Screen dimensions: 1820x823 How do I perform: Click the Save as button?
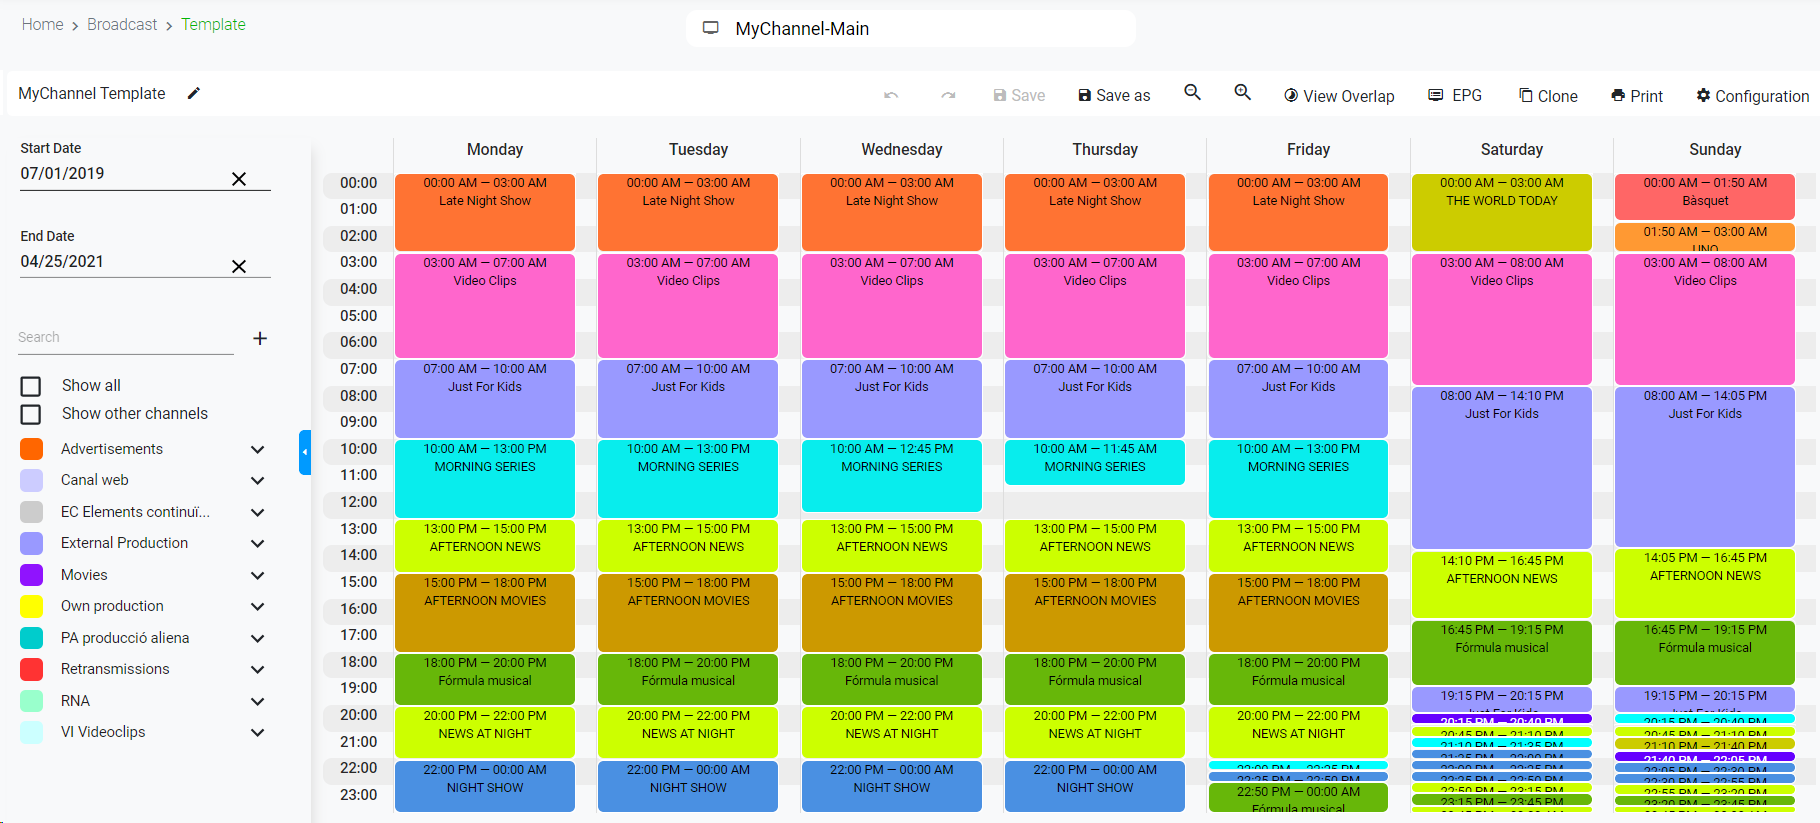click(x=1114, y=96)
